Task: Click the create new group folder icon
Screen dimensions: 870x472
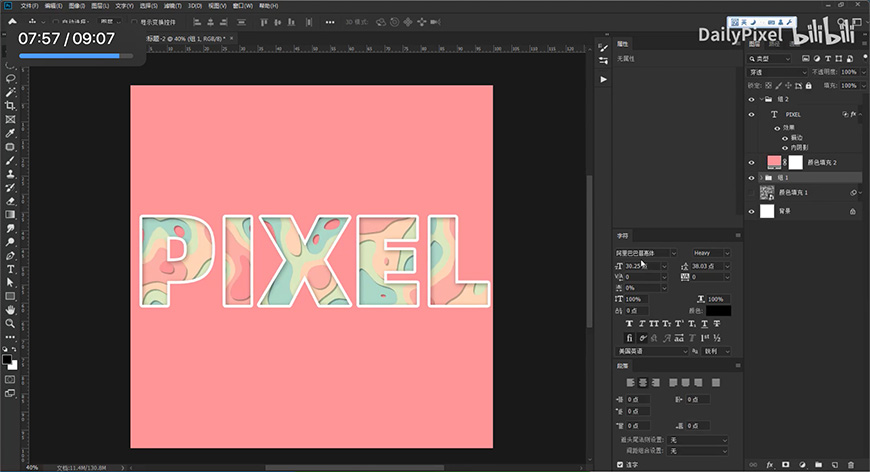Action: tap(818, 465)
